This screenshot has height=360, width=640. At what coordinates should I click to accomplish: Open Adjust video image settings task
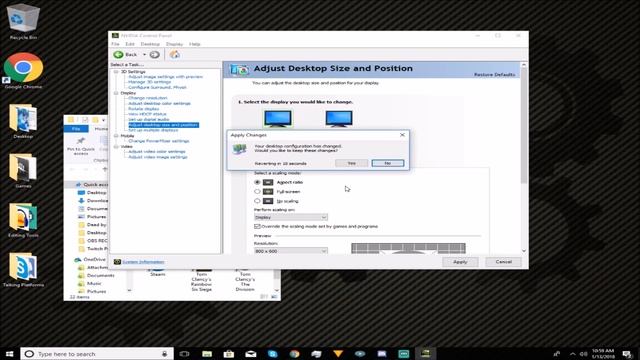pos(158,157)
